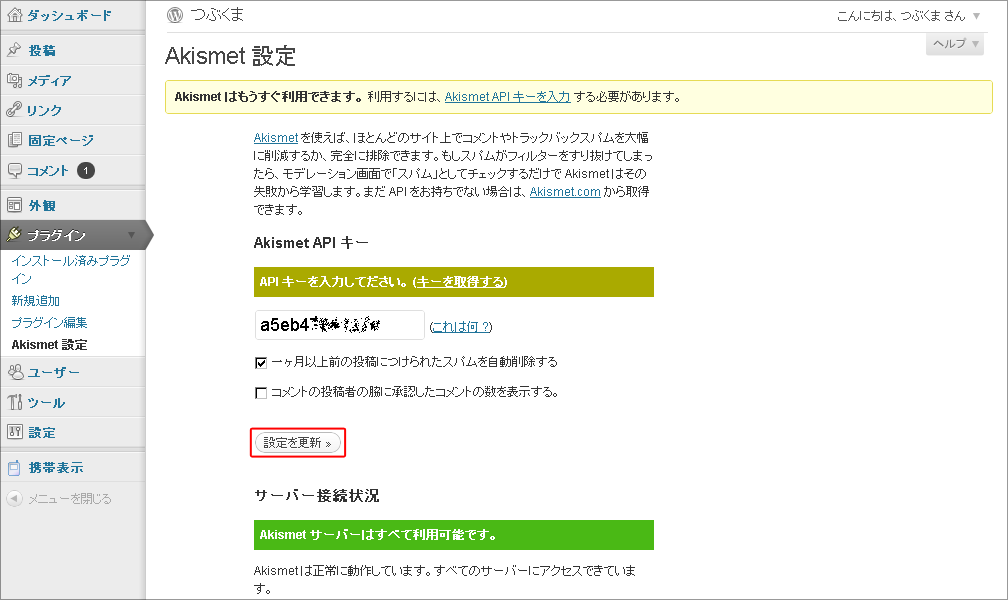Image resolution: width=1008 pixels, height=600 pixels.
Task: Click the users icon beside ユーザー
Action: click(15, 372)
